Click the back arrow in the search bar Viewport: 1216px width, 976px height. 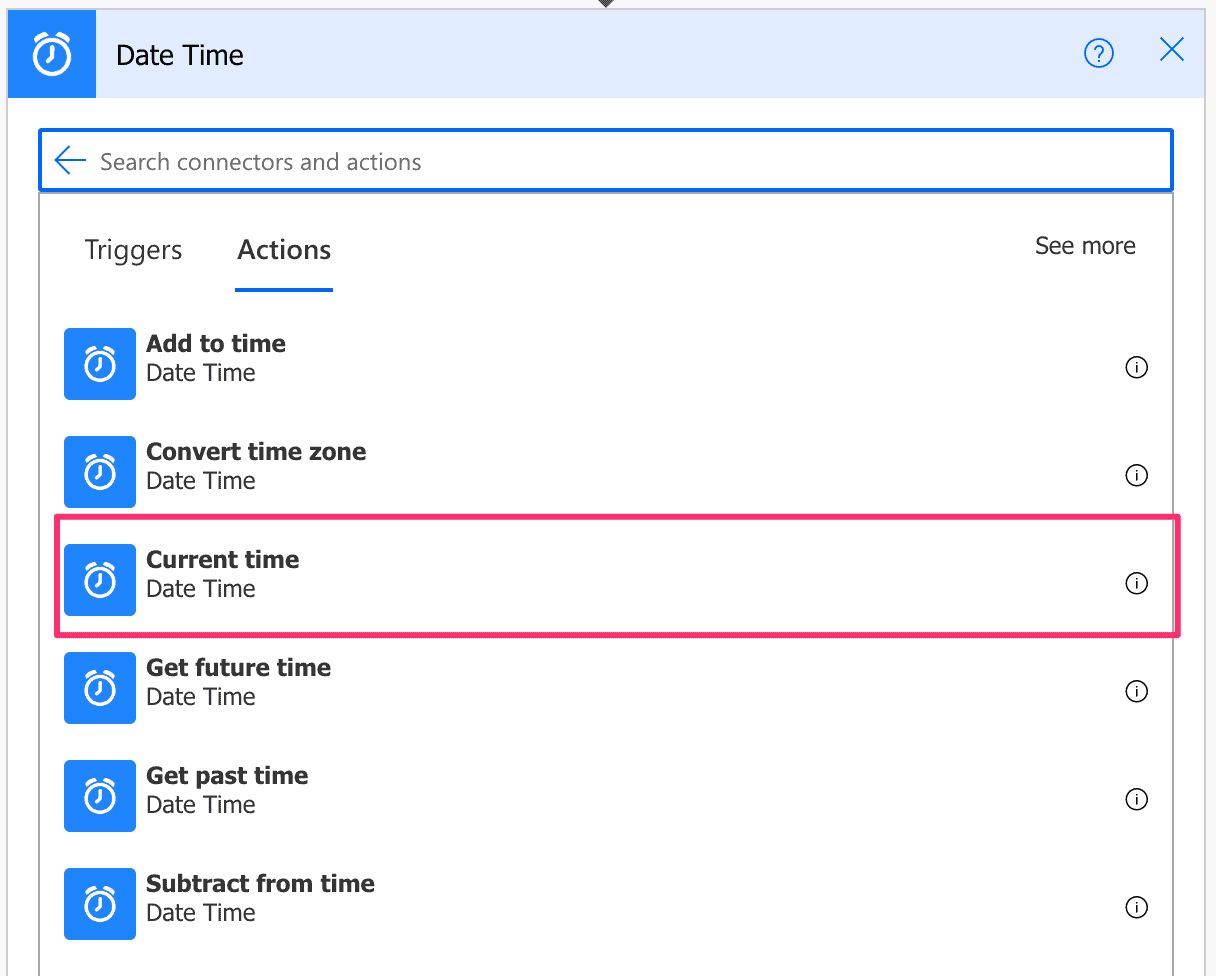(x=69, y=160)
